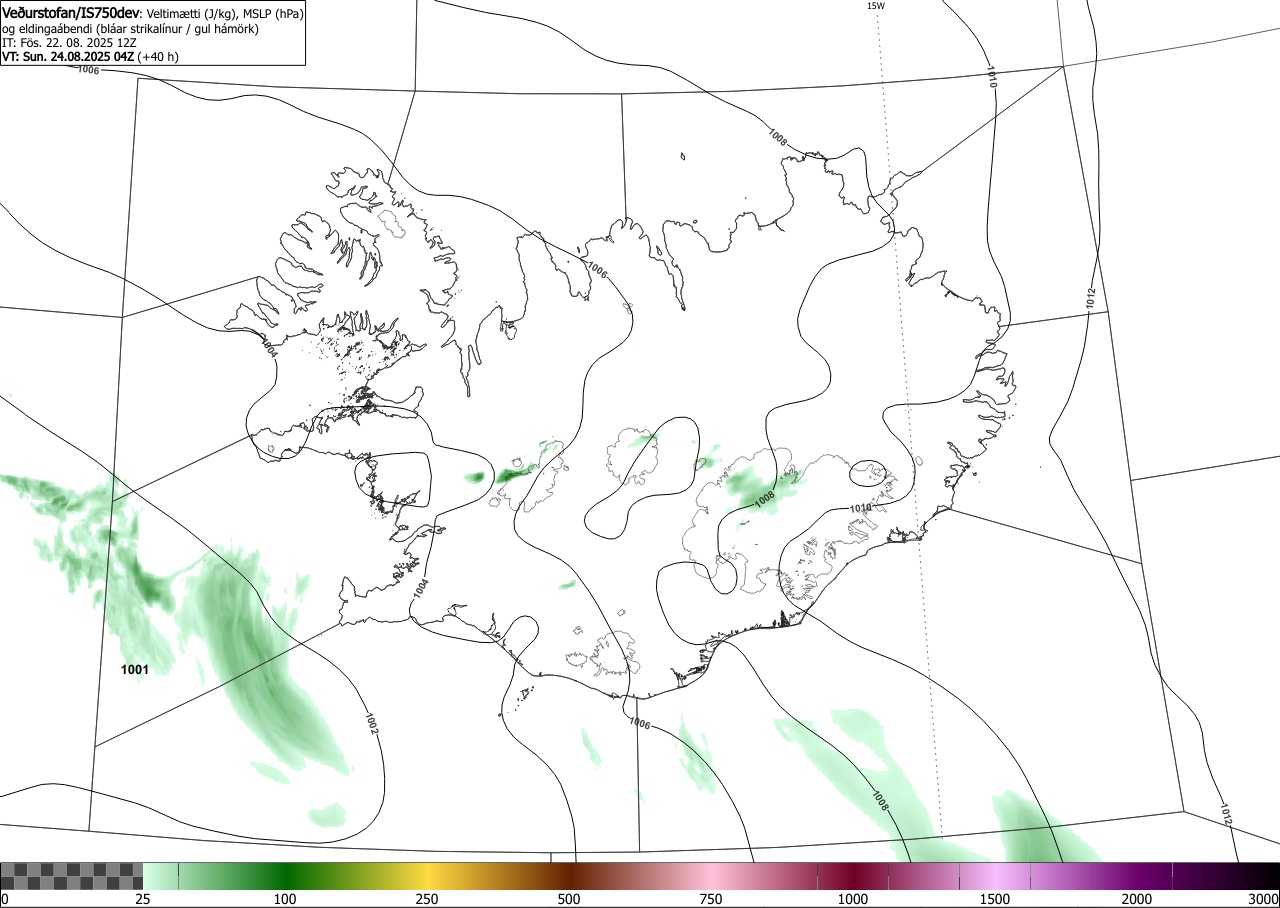The image size is (1280, 908).
Task: Click the 'IT: Fös. 22. 08. 2025 12Z' line
Action: [x=70, y=43]
